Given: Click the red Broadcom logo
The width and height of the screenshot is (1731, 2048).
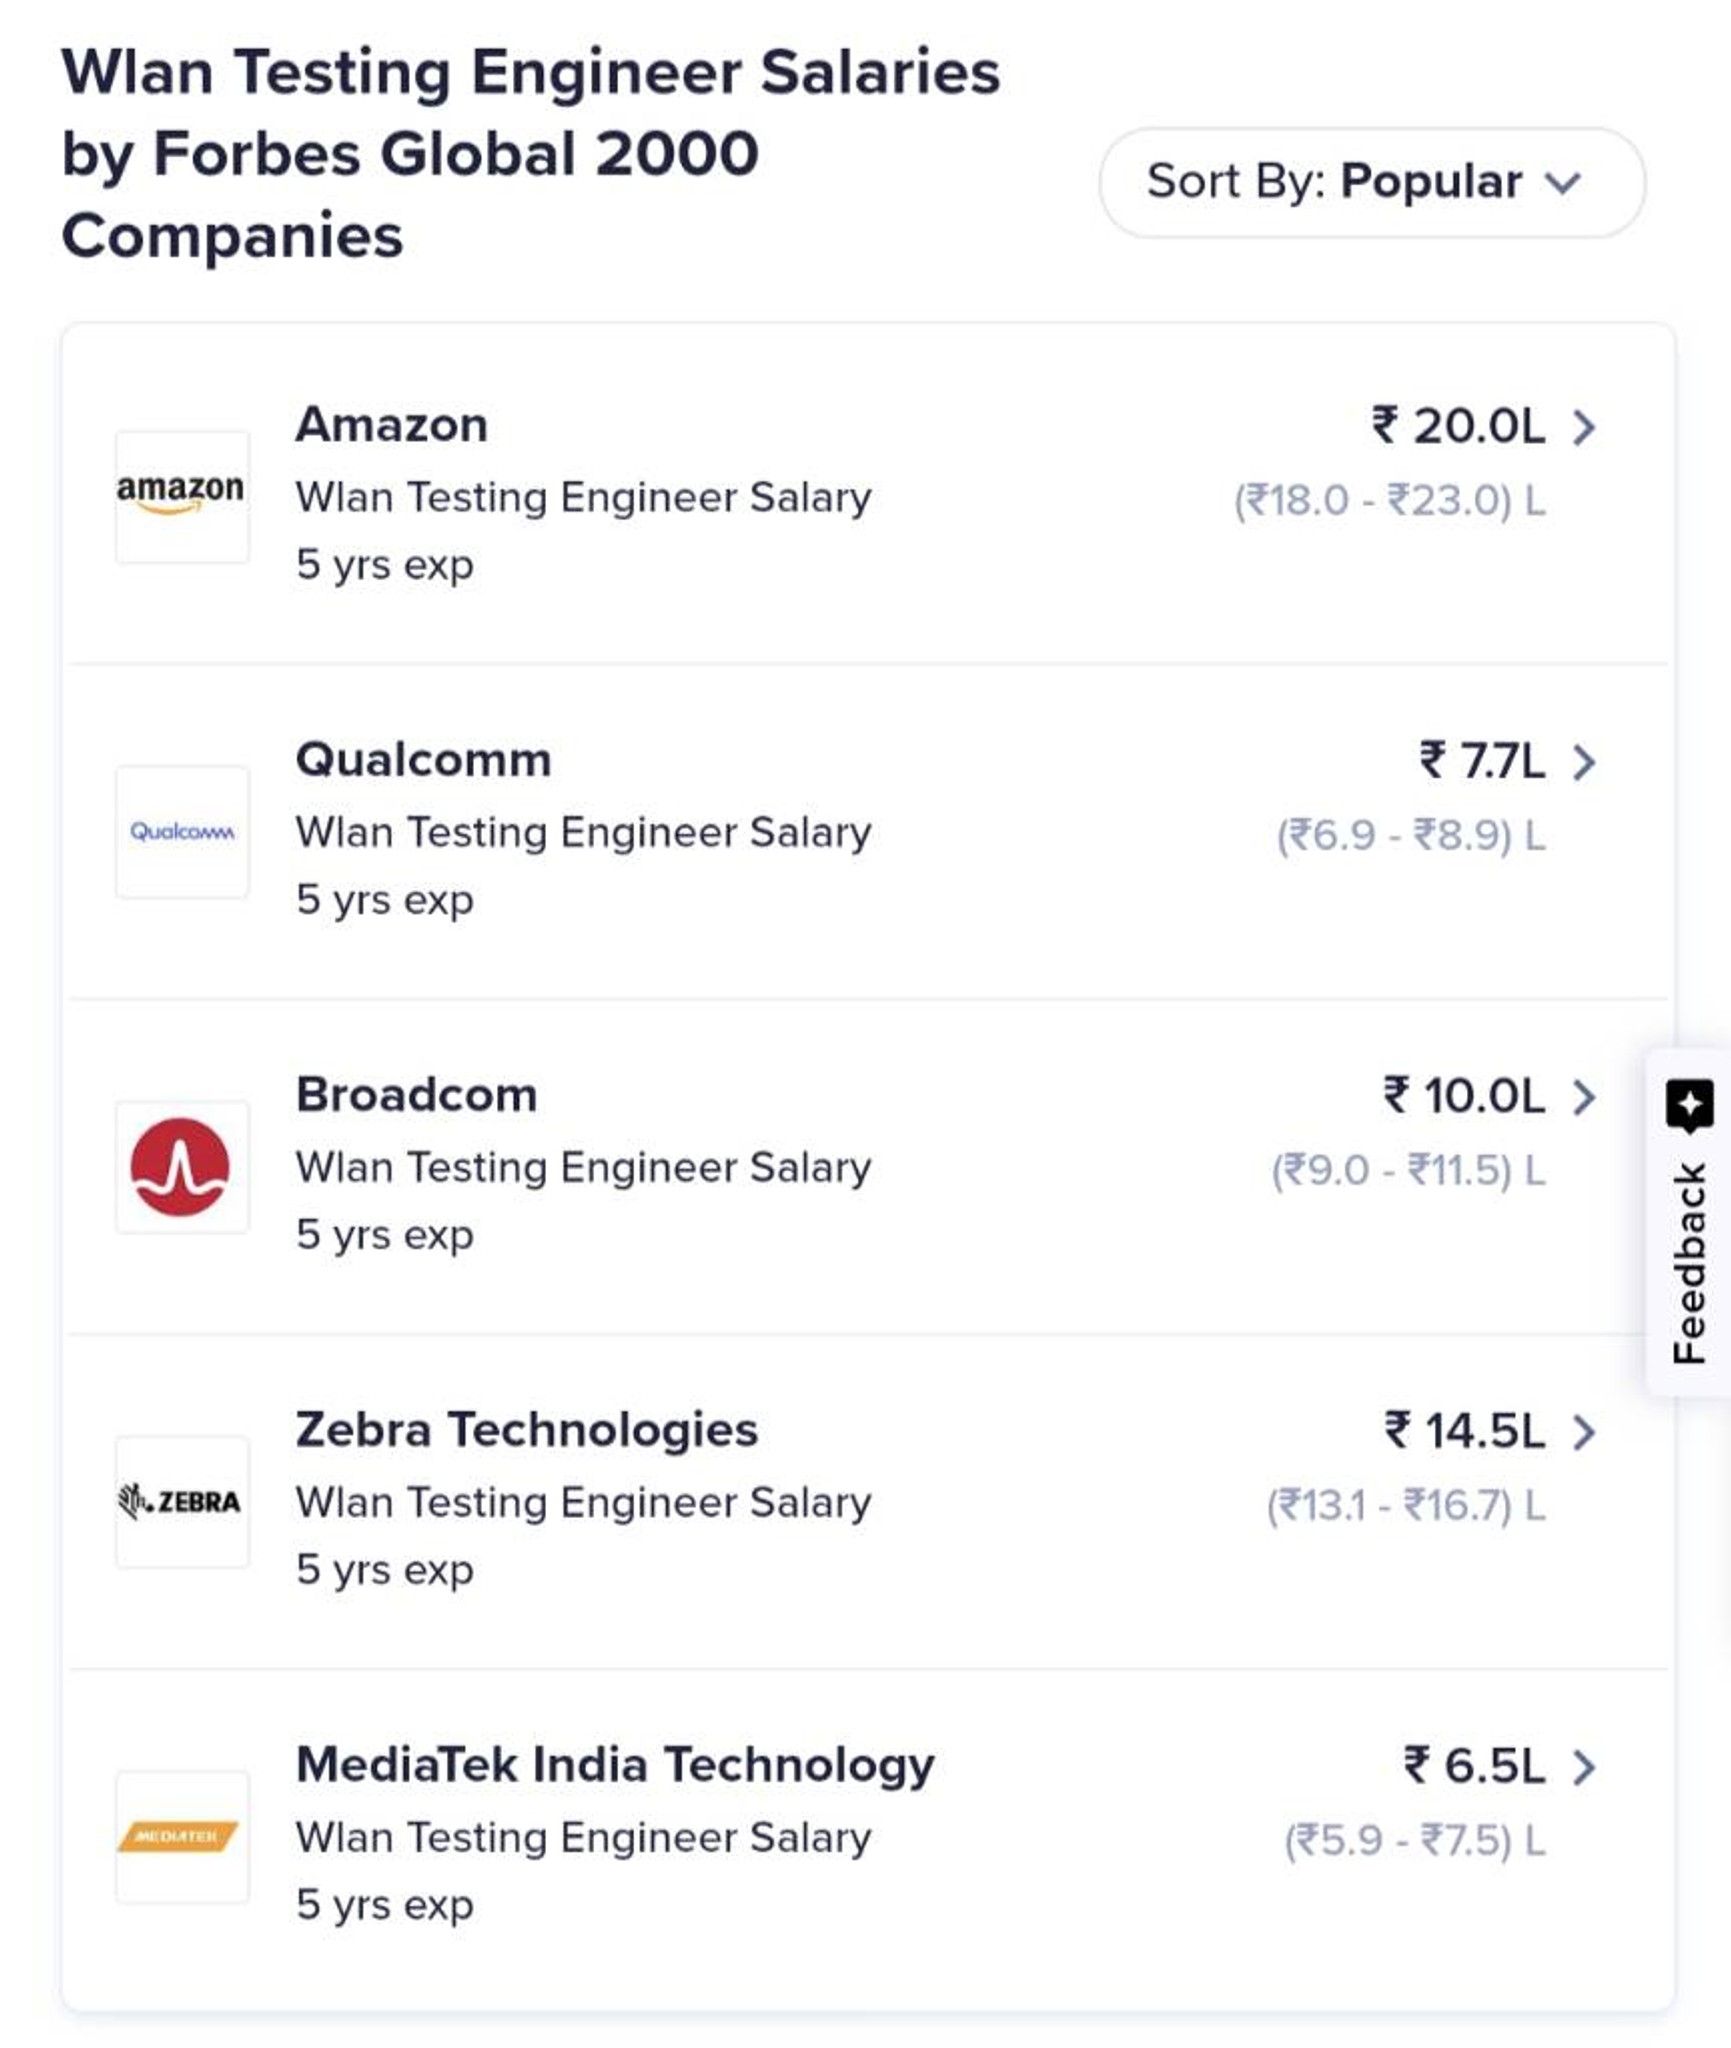Looking at the screenshot, I should [x=182, y=1167].
